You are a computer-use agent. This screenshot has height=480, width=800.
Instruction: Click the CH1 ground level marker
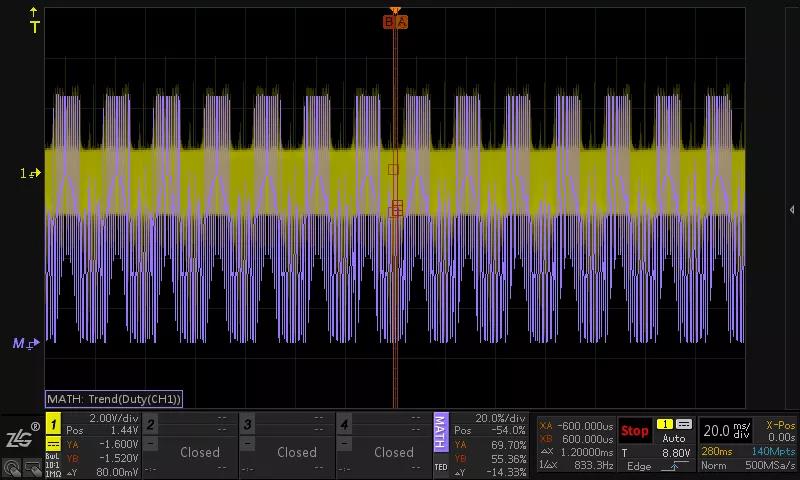click(x=30, y=173)
